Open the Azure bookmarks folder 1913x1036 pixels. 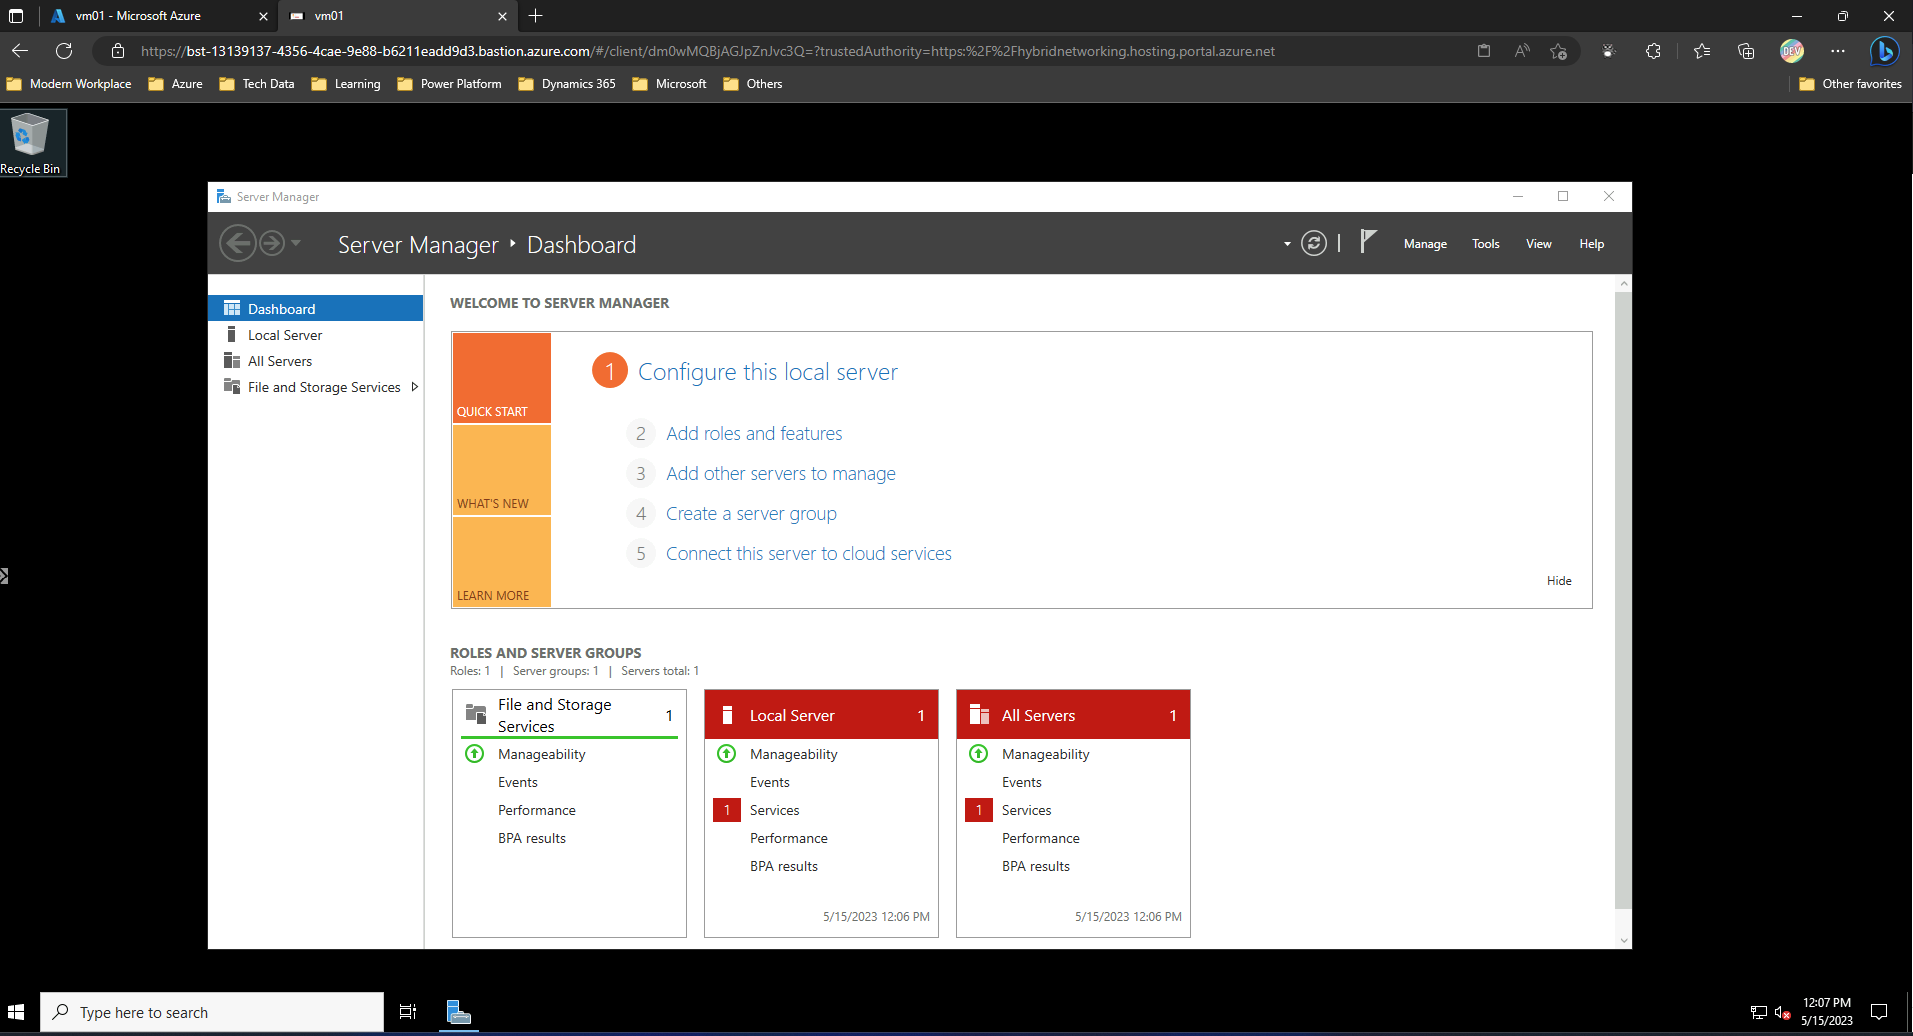pos(175,84)
